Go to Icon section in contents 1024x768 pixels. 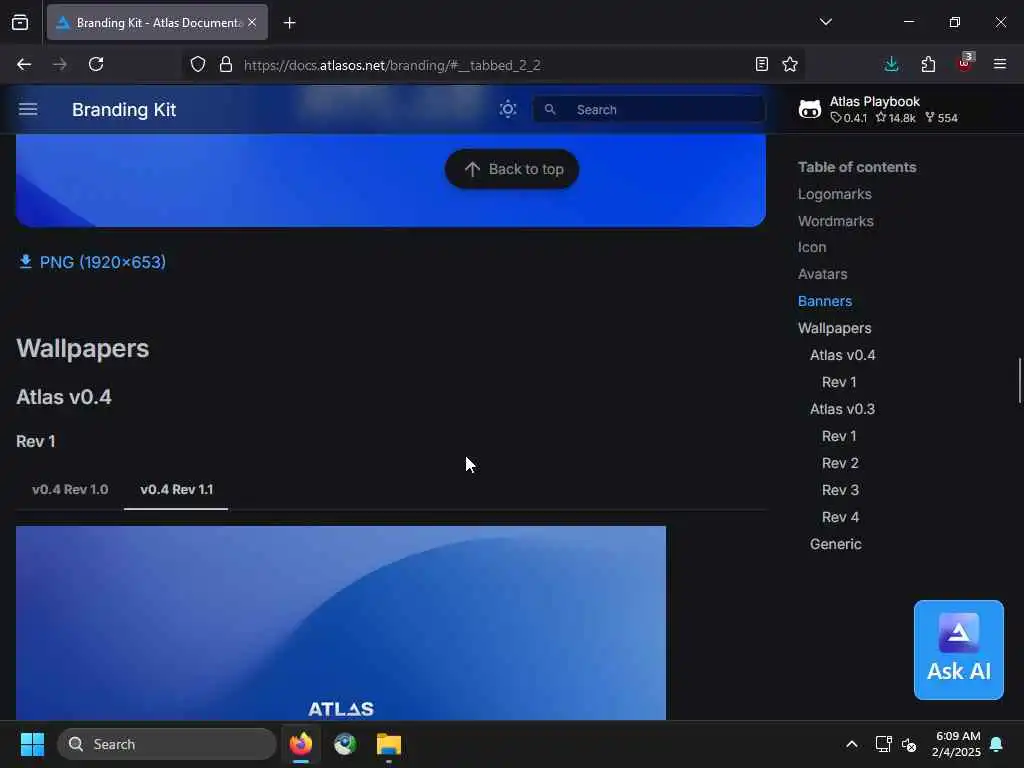pos(812,248)
